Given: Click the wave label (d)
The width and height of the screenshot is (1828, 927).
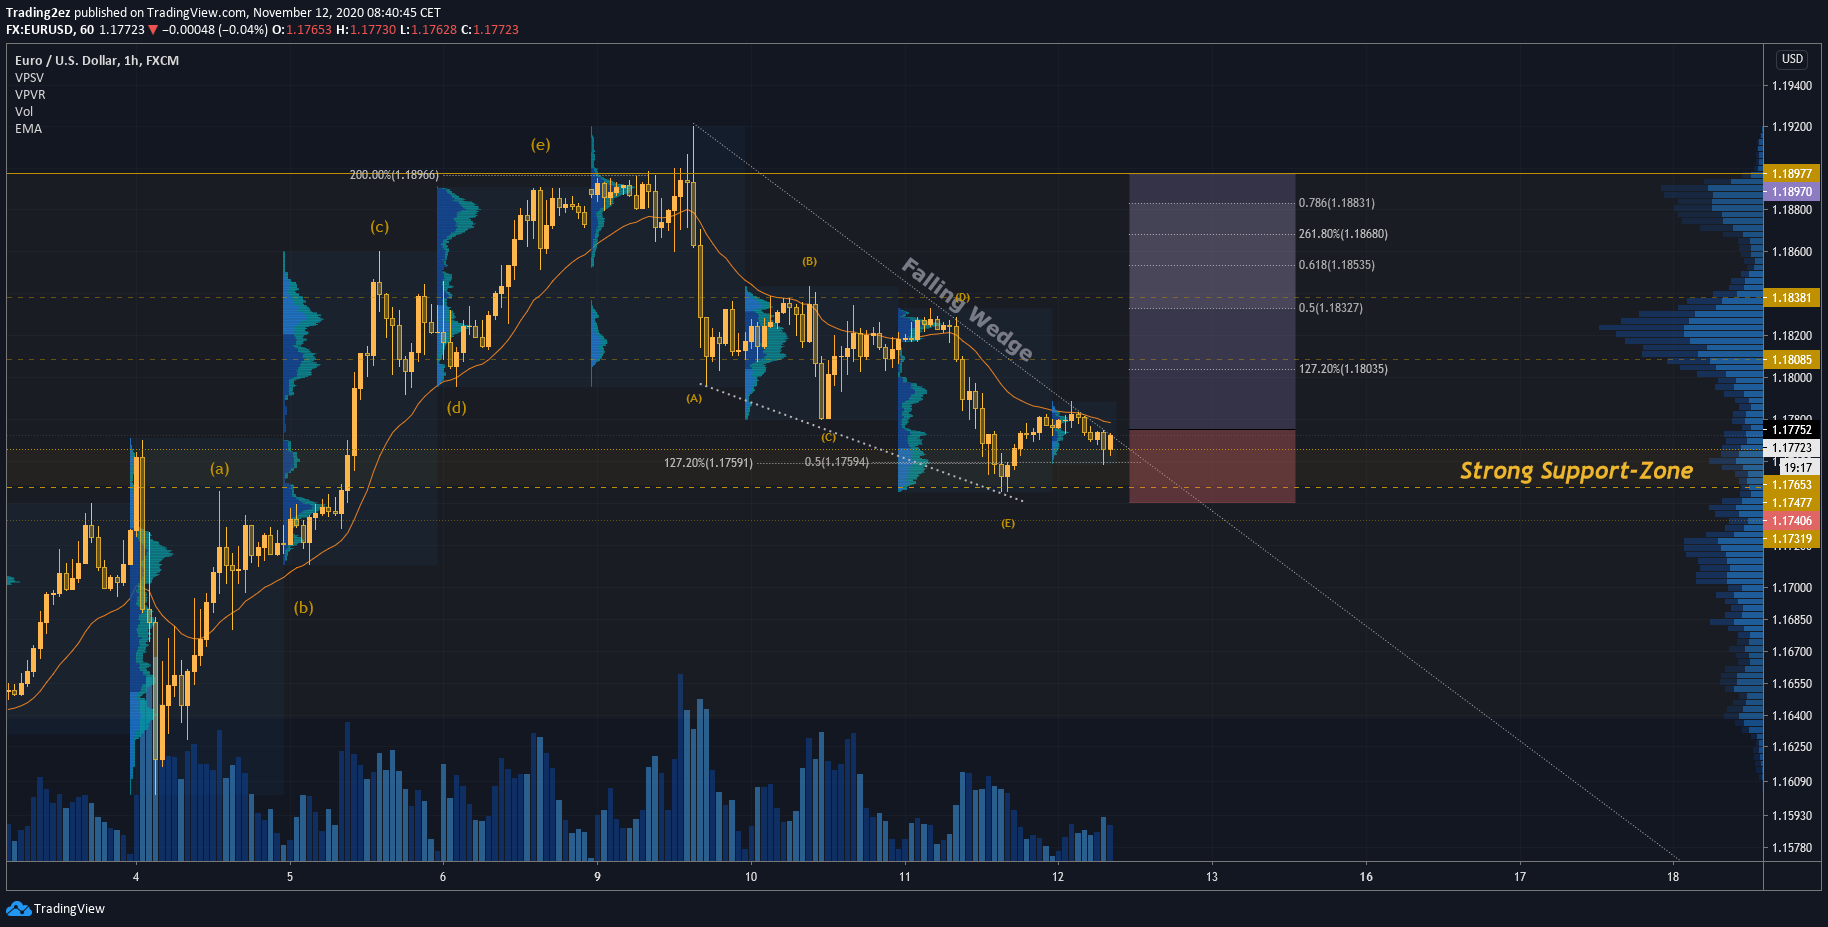Looking at the screenshot, I should 456,407.
